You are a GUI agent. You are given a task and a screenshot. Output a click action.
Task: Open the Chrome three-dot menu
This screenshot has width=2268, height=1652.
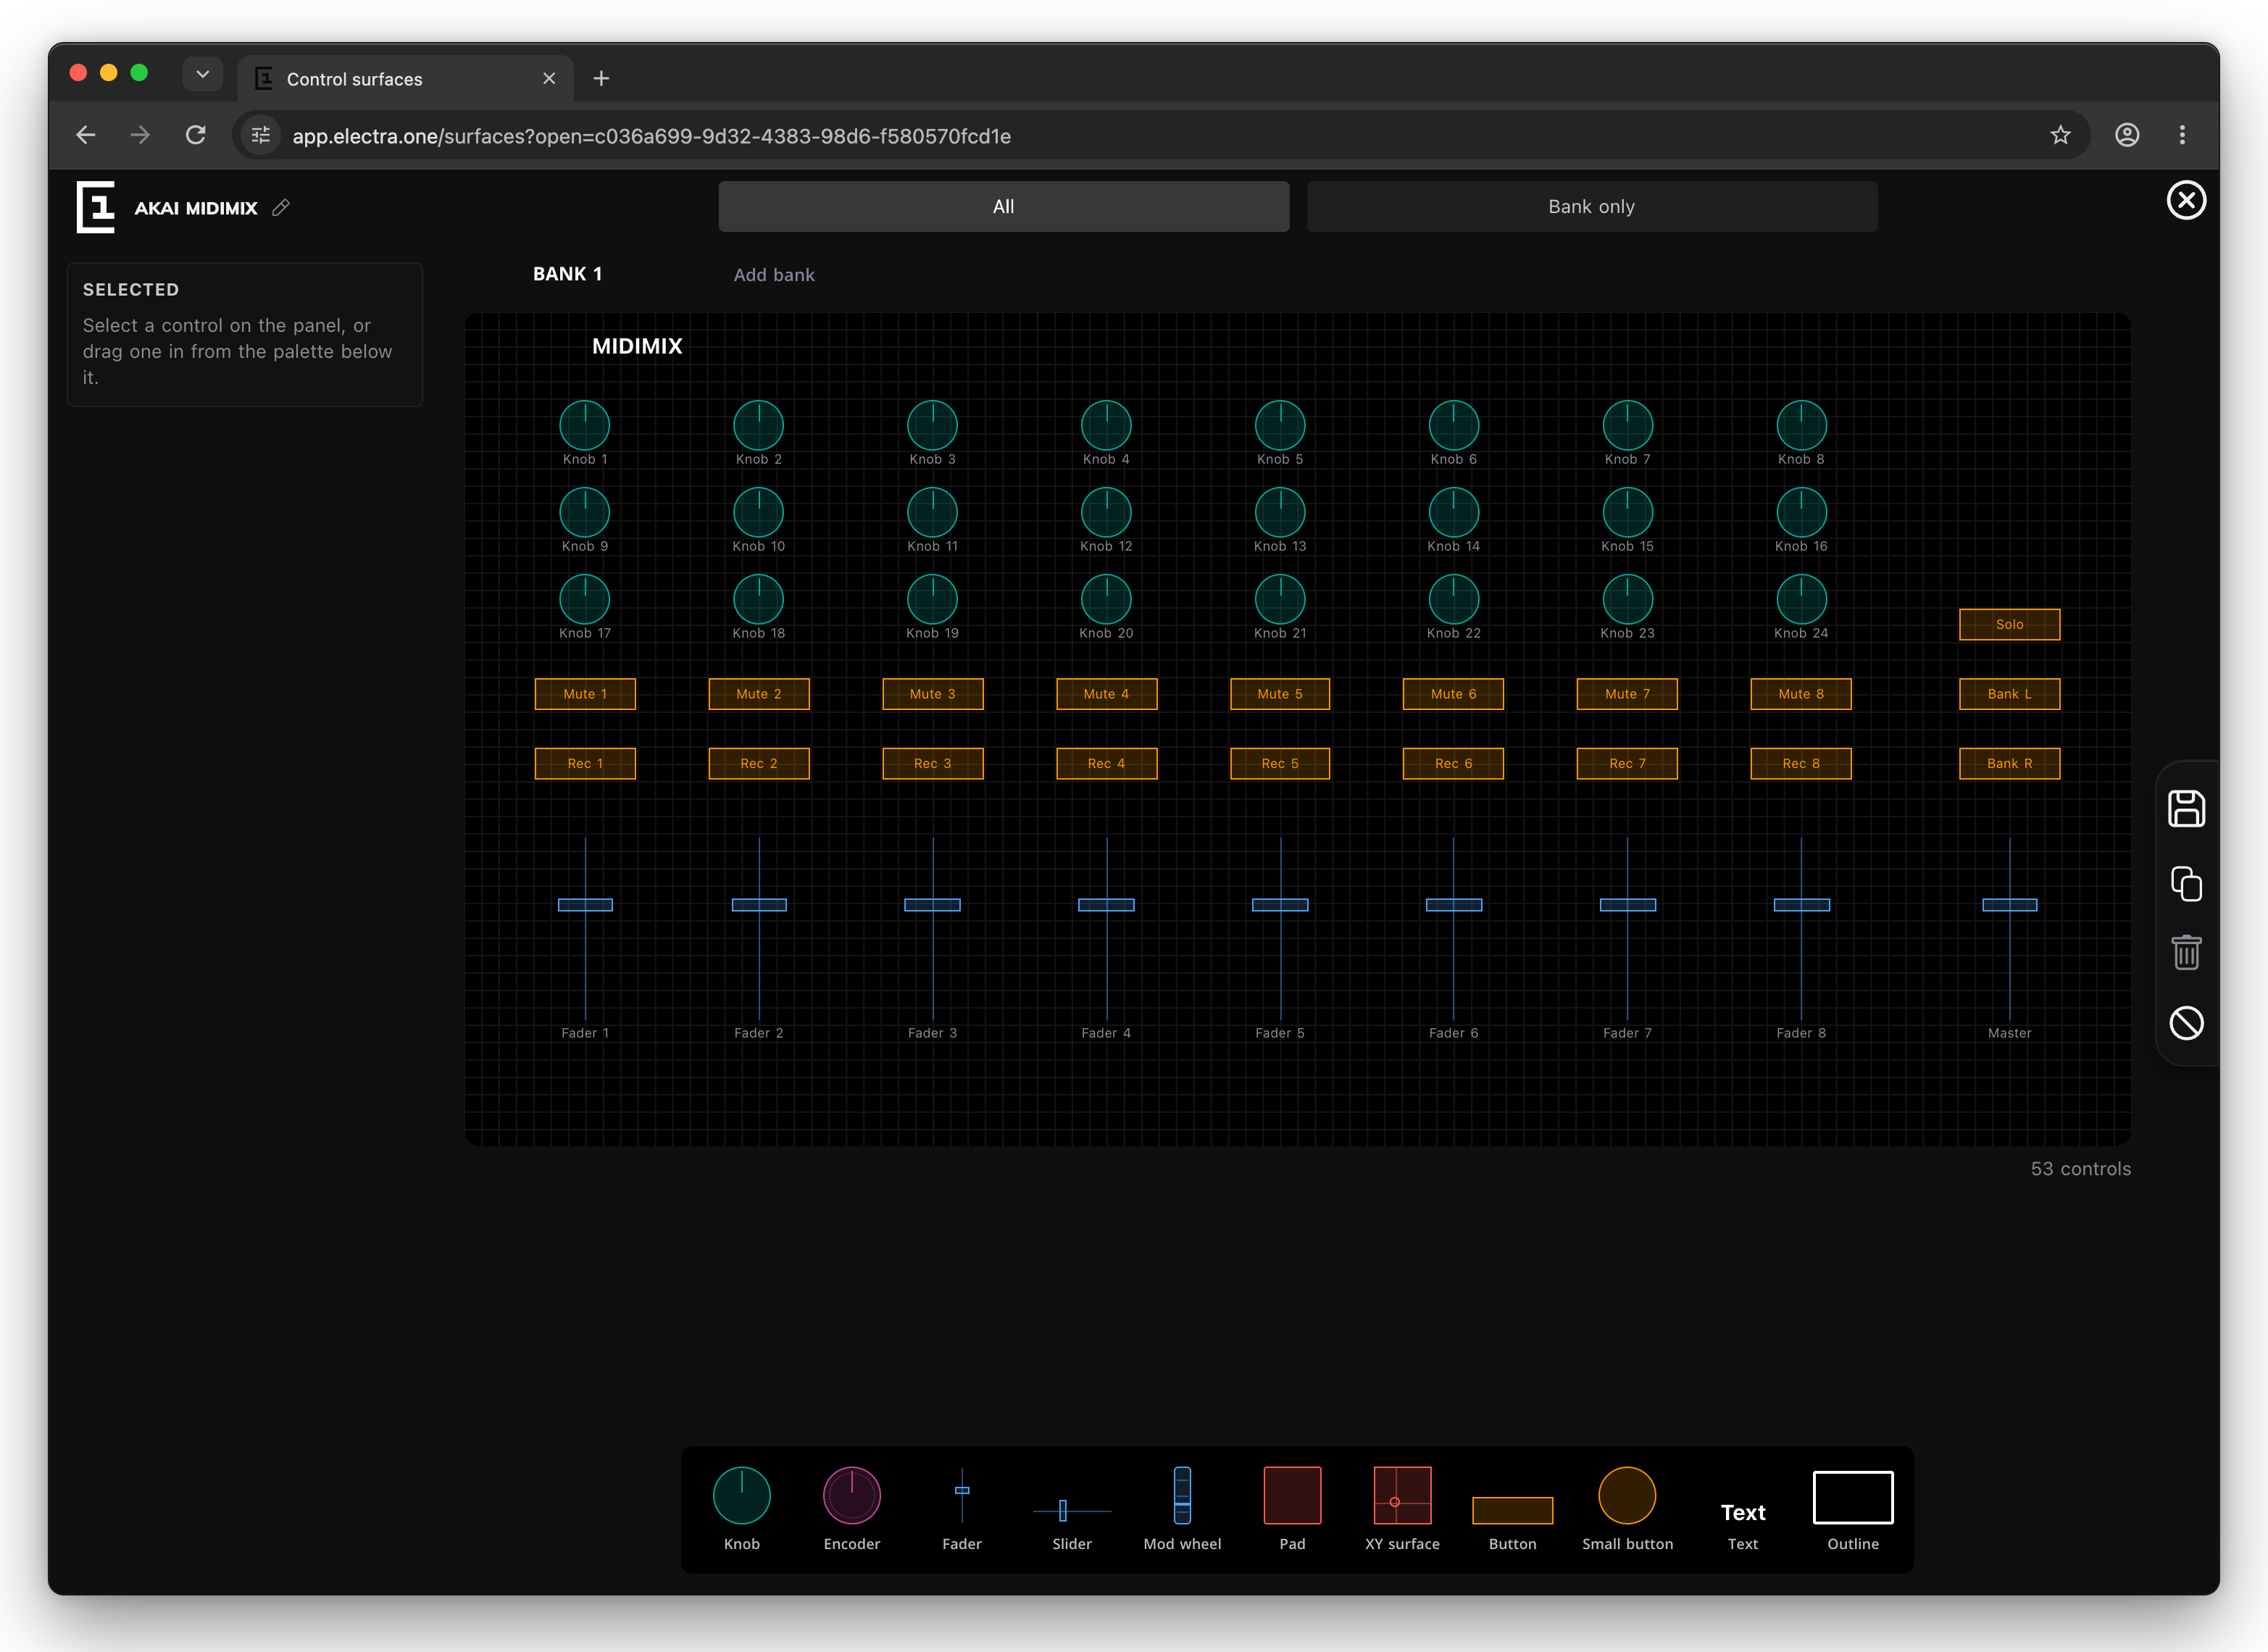(2182, 135)
